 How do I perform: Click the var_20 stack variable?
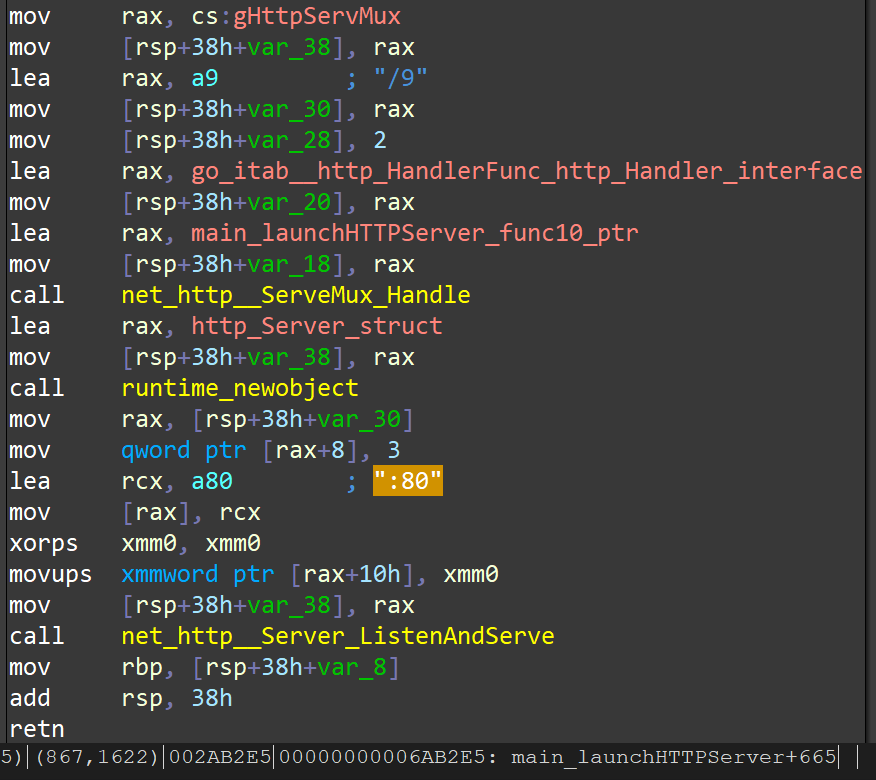tap(289, 202)
